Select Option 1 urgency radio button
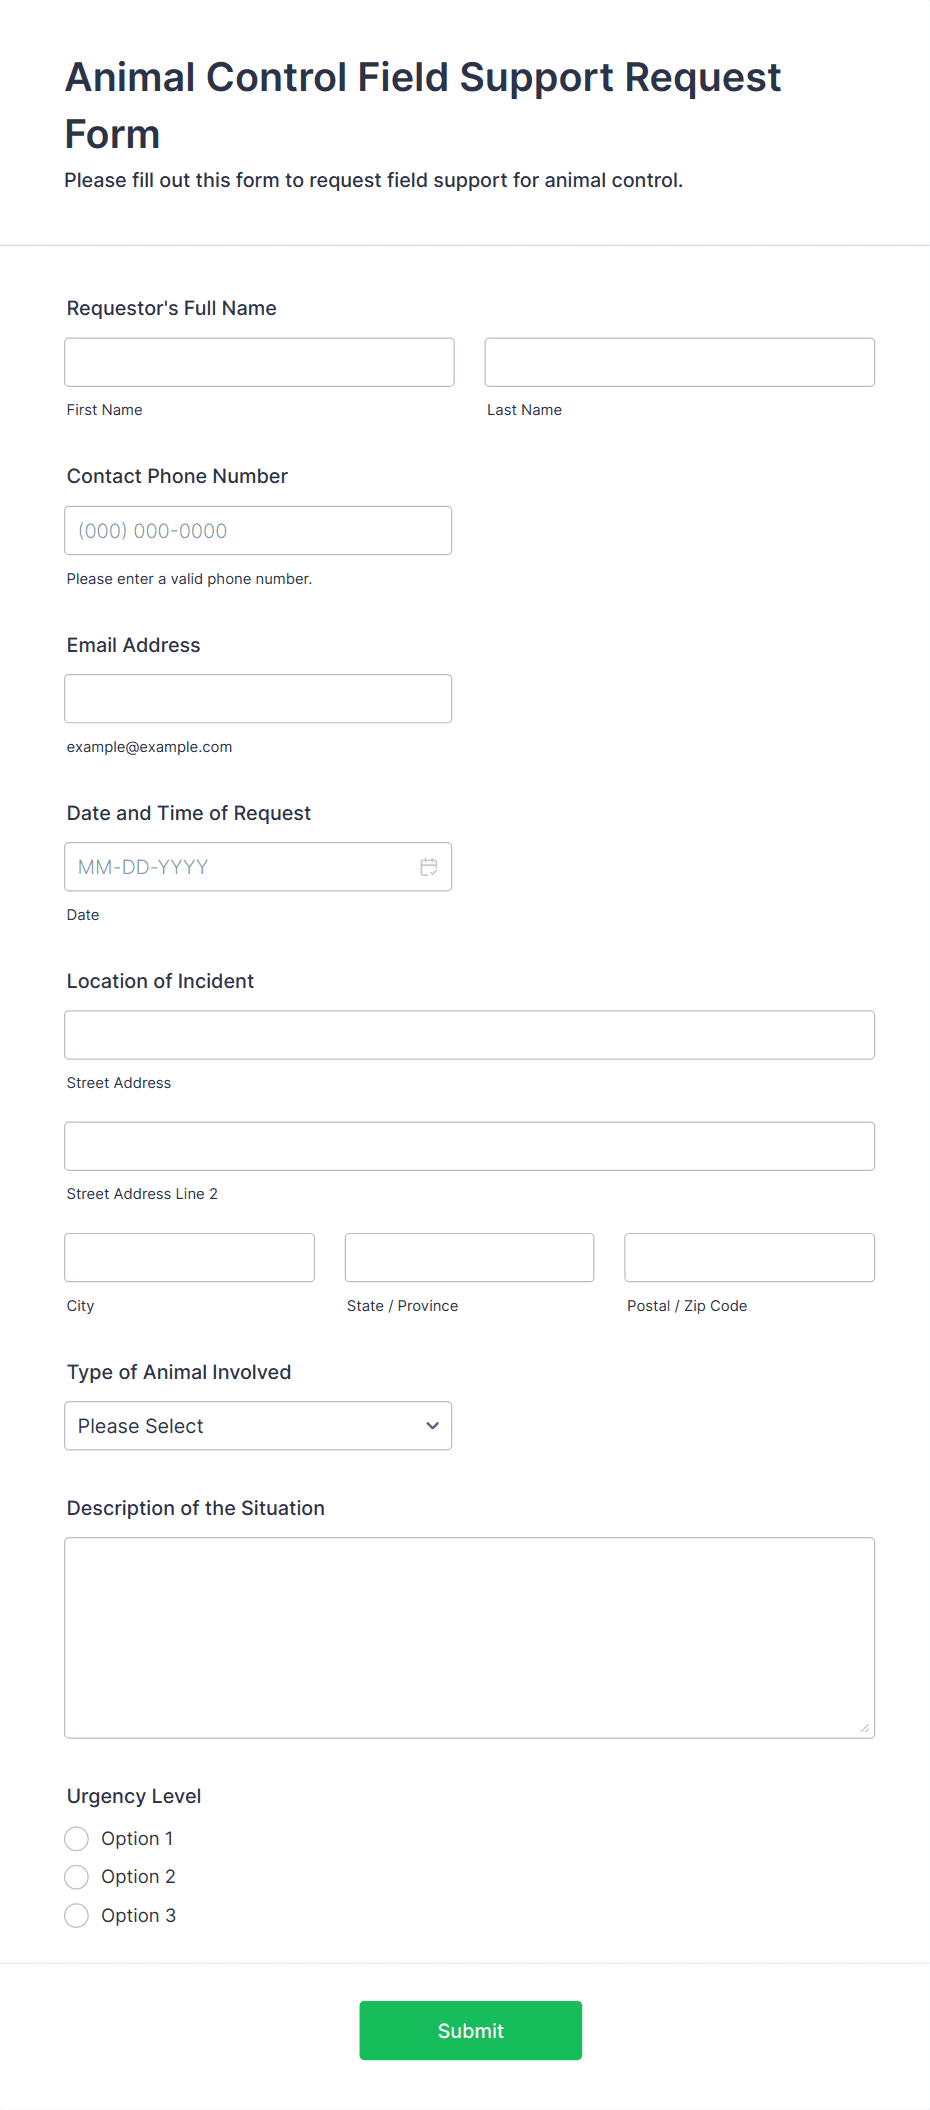930x2110 pixels. pyautogui.click(x=77, y=1839)
